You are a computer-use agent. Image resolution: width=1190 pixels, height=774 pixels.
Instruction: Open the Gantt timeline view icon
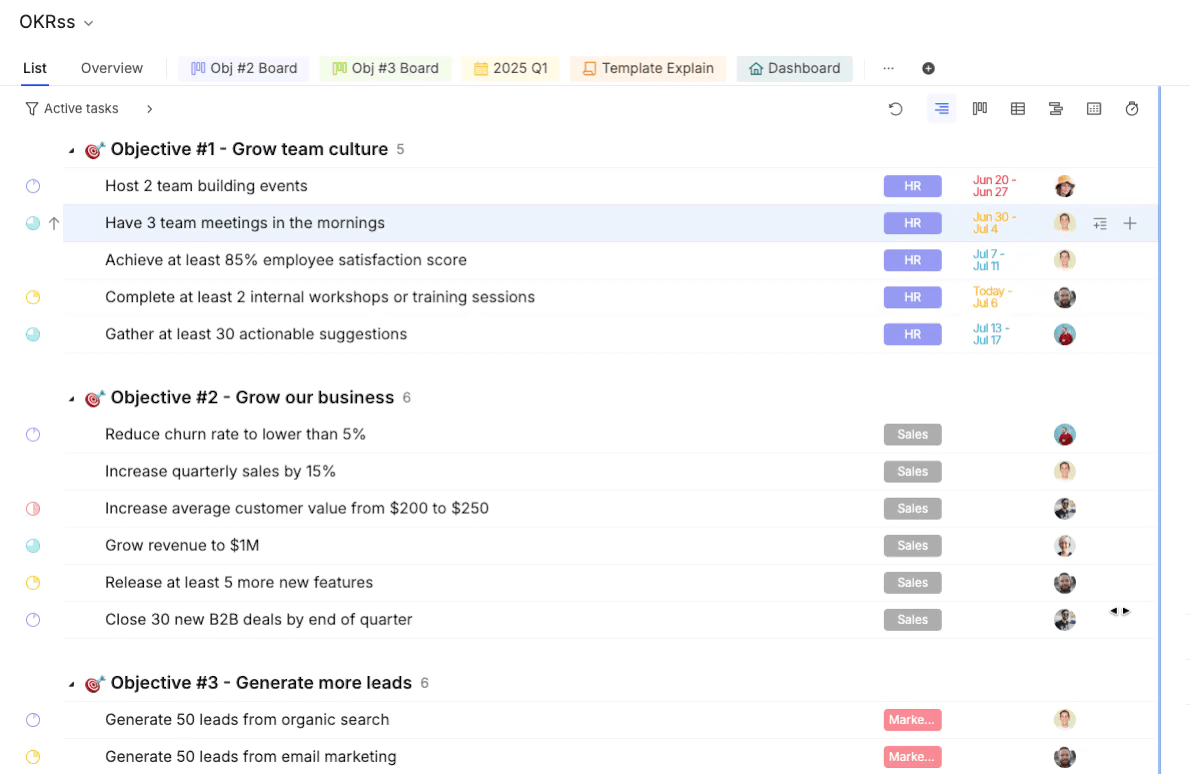(1056, 109)
